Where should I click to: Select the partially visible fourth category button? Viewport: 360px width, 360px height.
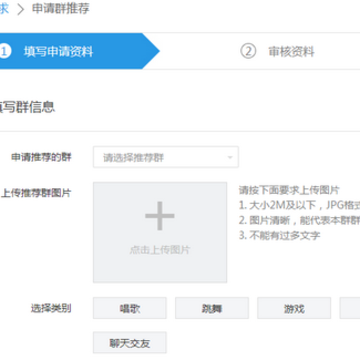coord(350,308)
